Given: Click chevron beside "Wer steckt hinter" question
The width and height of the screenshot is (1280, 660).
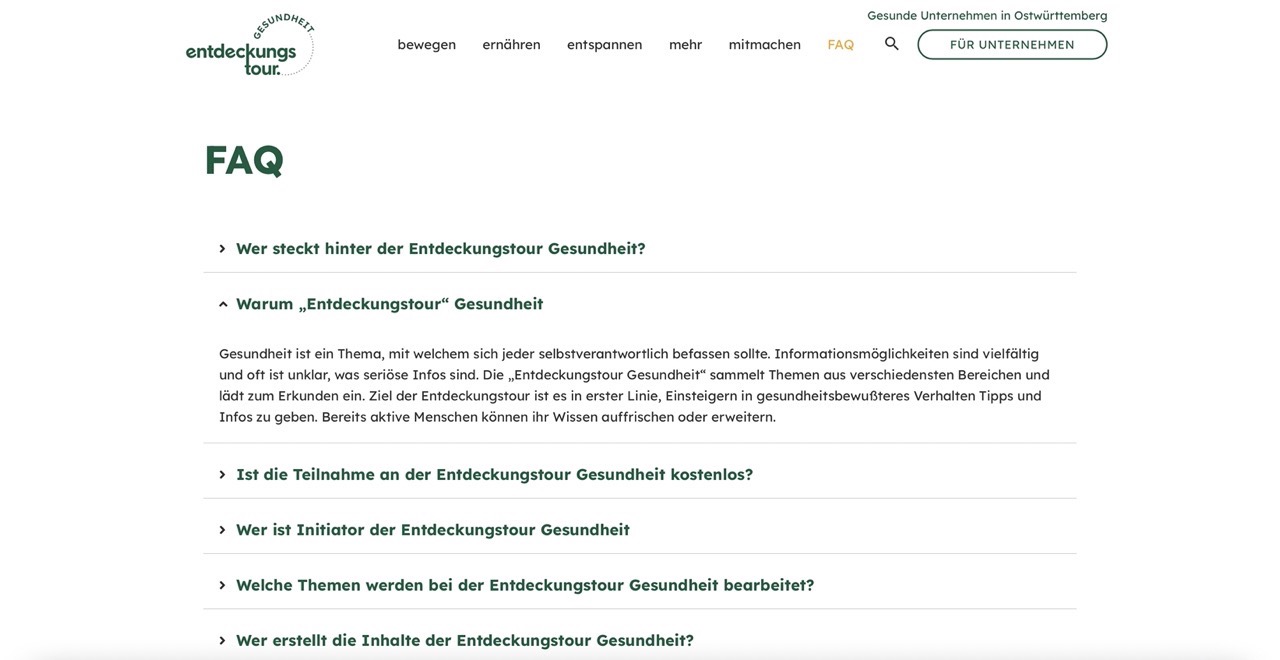Looking at the screenshot, I should pos(222,249).
